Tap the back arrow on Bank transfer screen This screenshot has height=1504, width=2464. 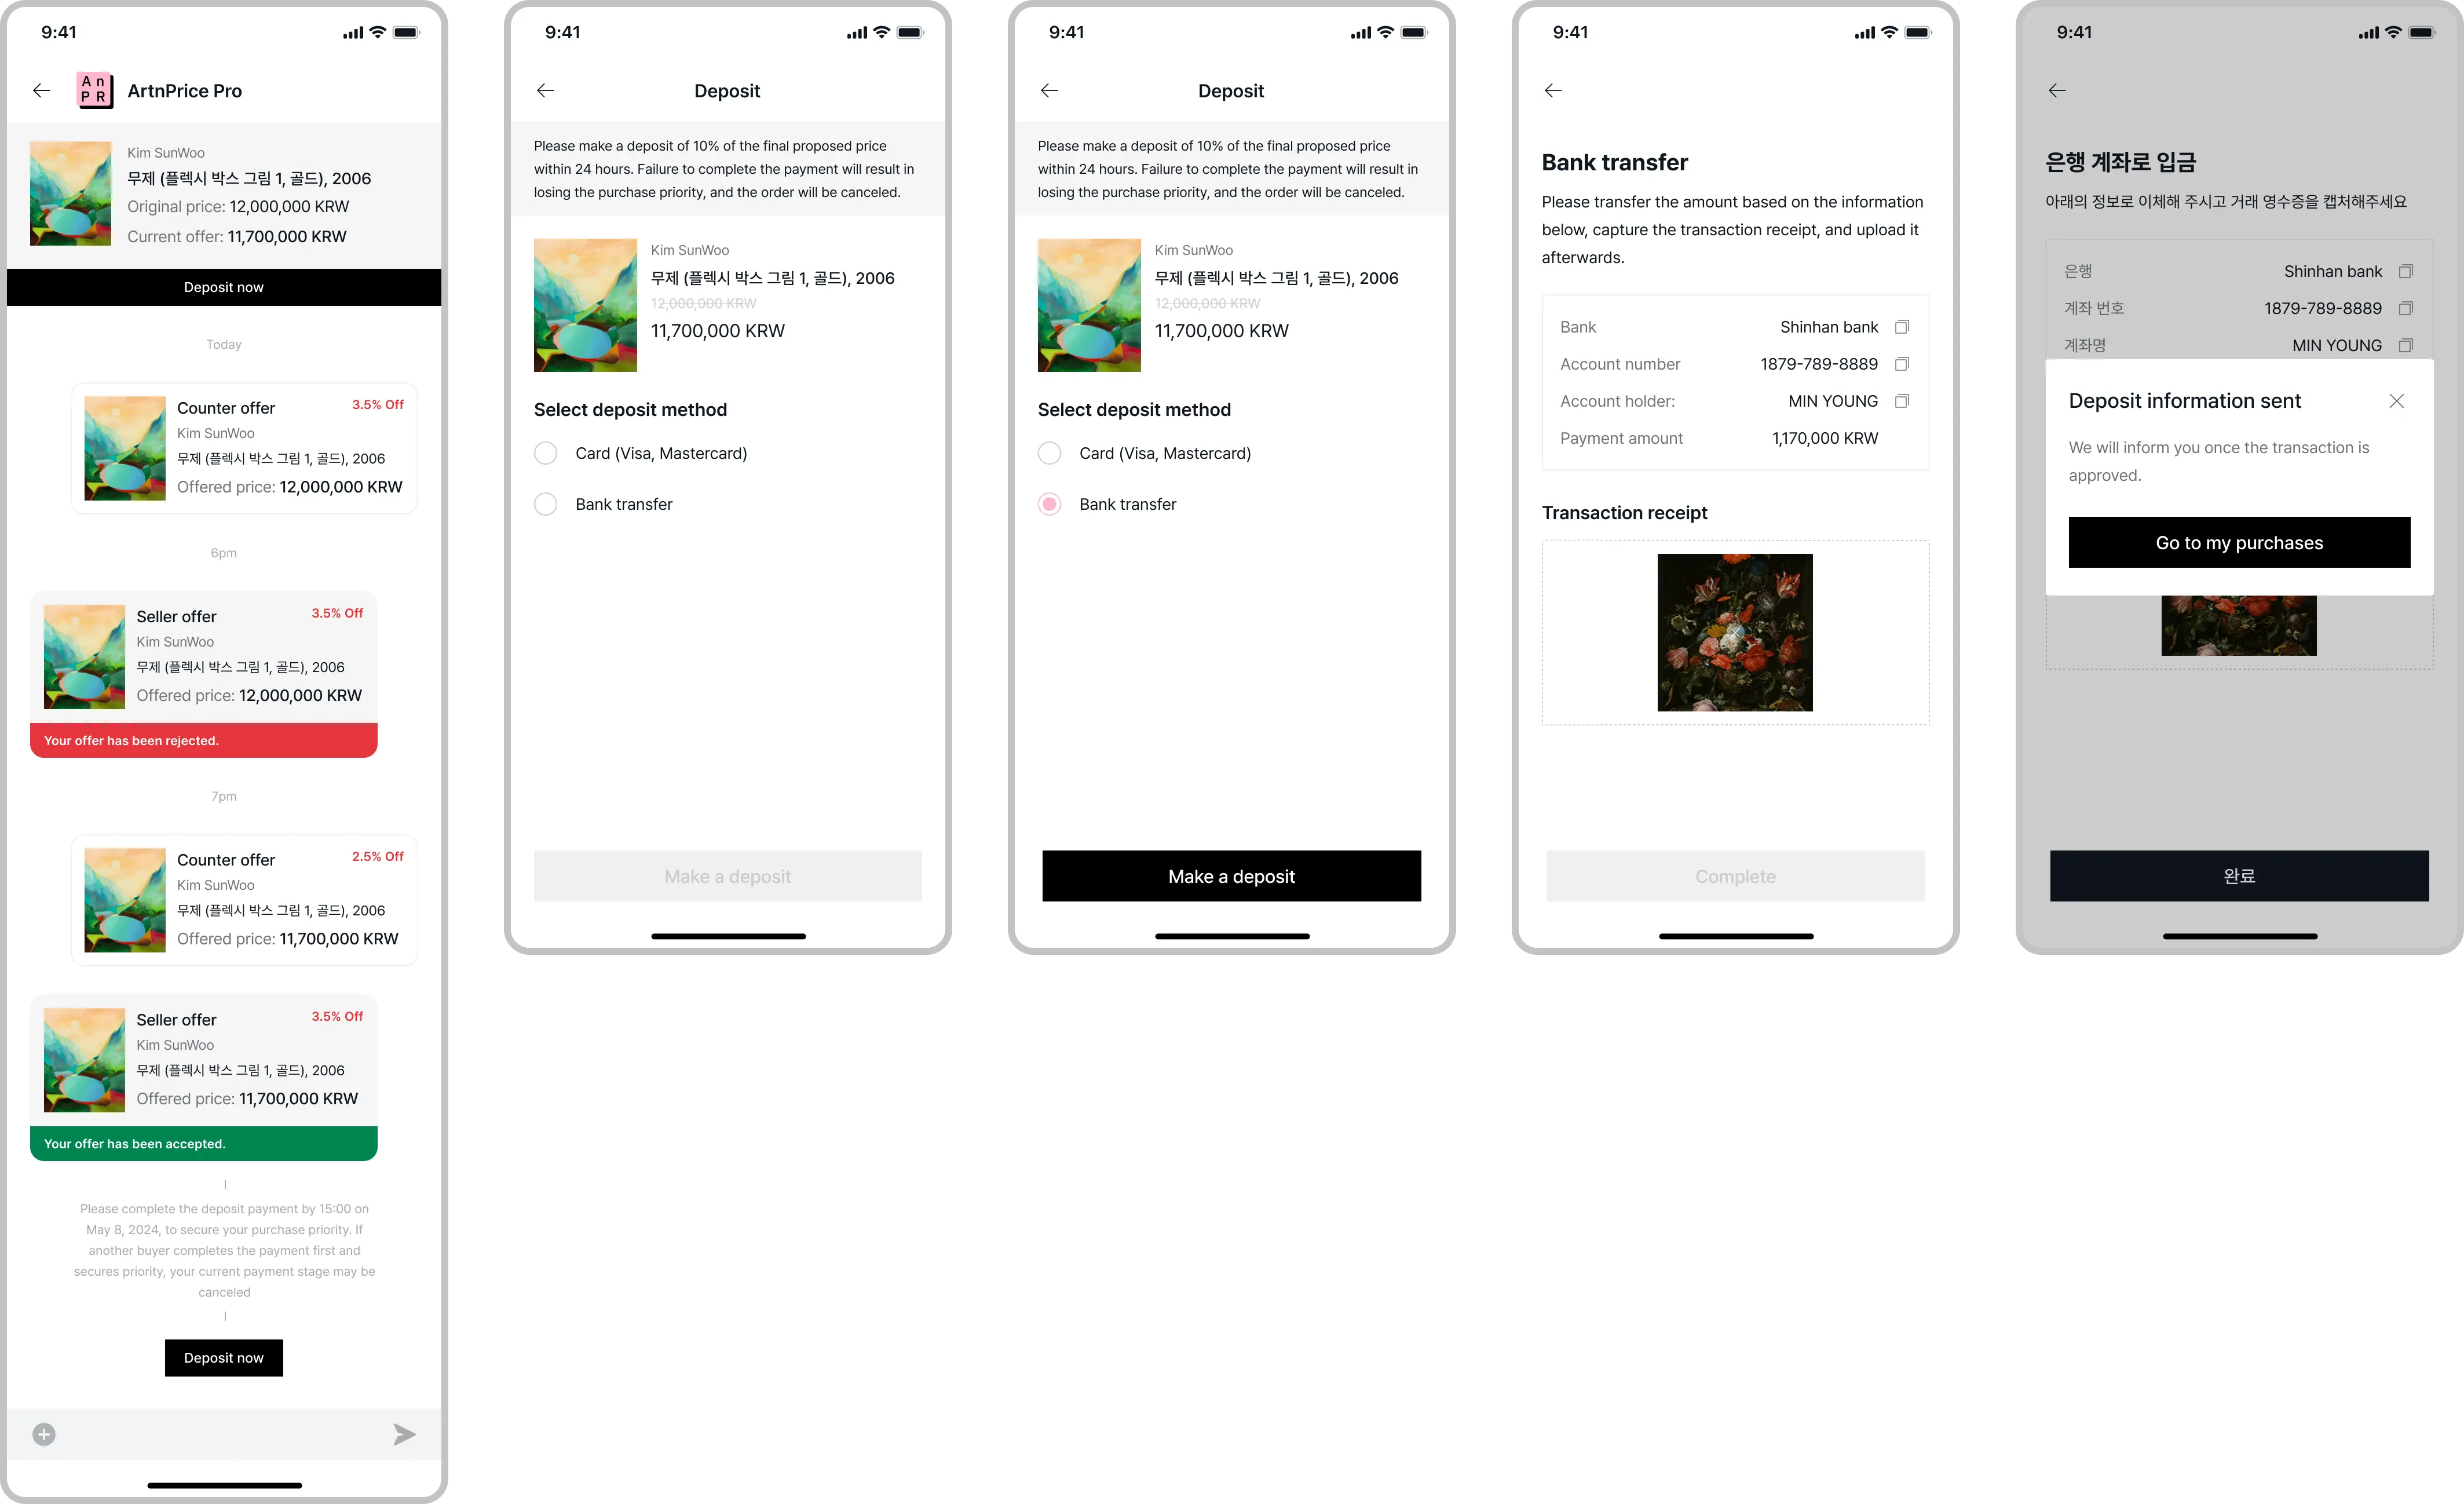[x=1552, y=90]
